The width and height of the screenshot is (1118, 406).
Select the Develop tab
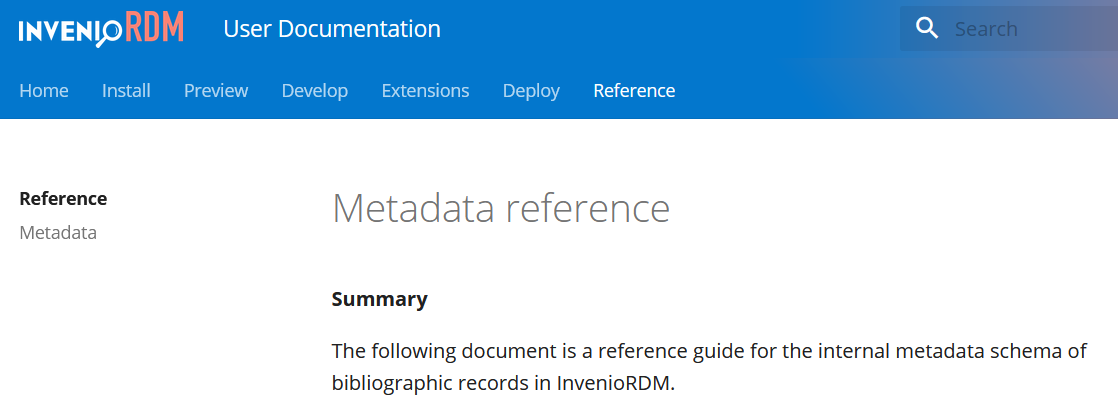coord(315,91)
